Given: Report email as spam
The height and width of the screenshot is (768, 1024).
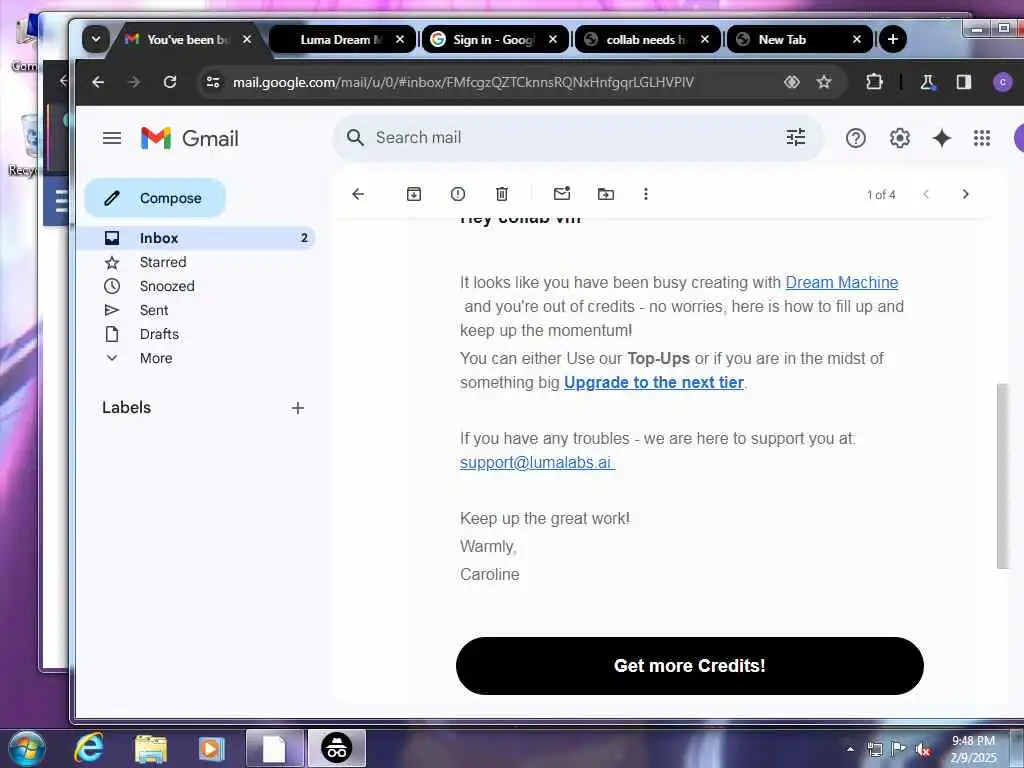Looking at the screenshot, I should click(x=458, y=194).
